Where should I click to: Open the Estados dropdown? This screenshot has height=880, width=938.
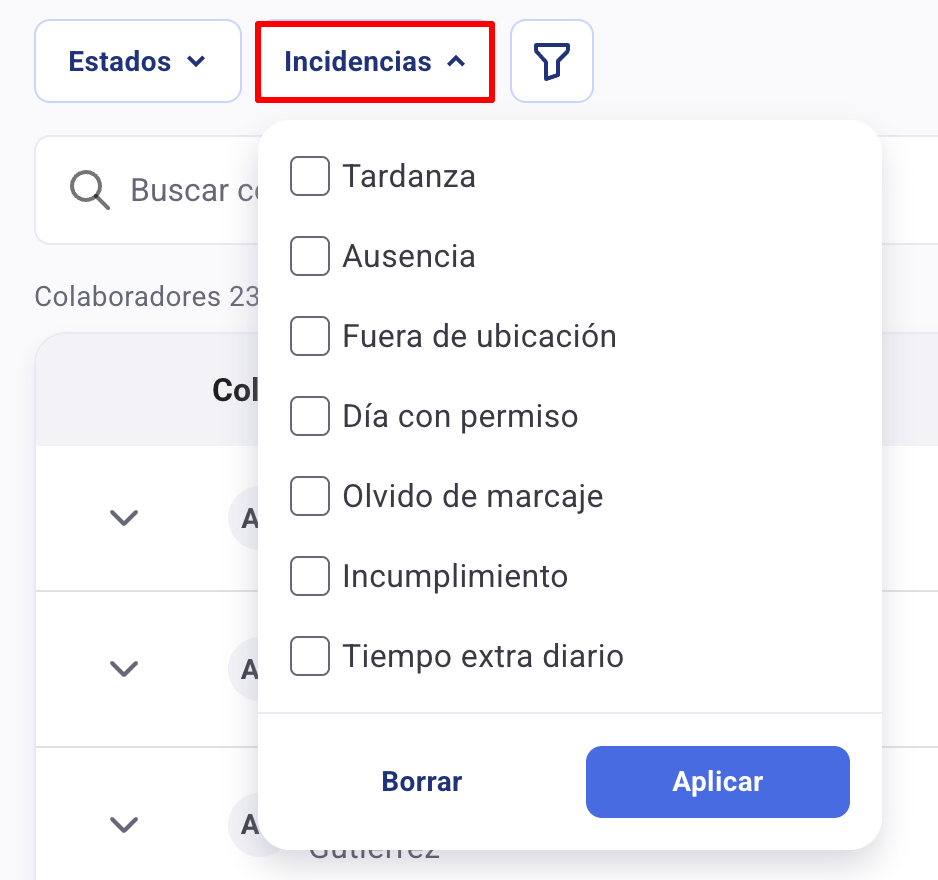click(x=138, y=62)
